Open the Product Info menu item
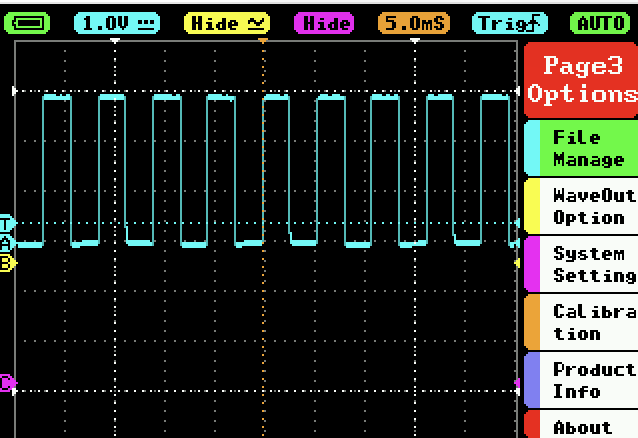Image resolution: width=638 pixels, height=438 pixels. pyautogui.click(x=581, y=381)
